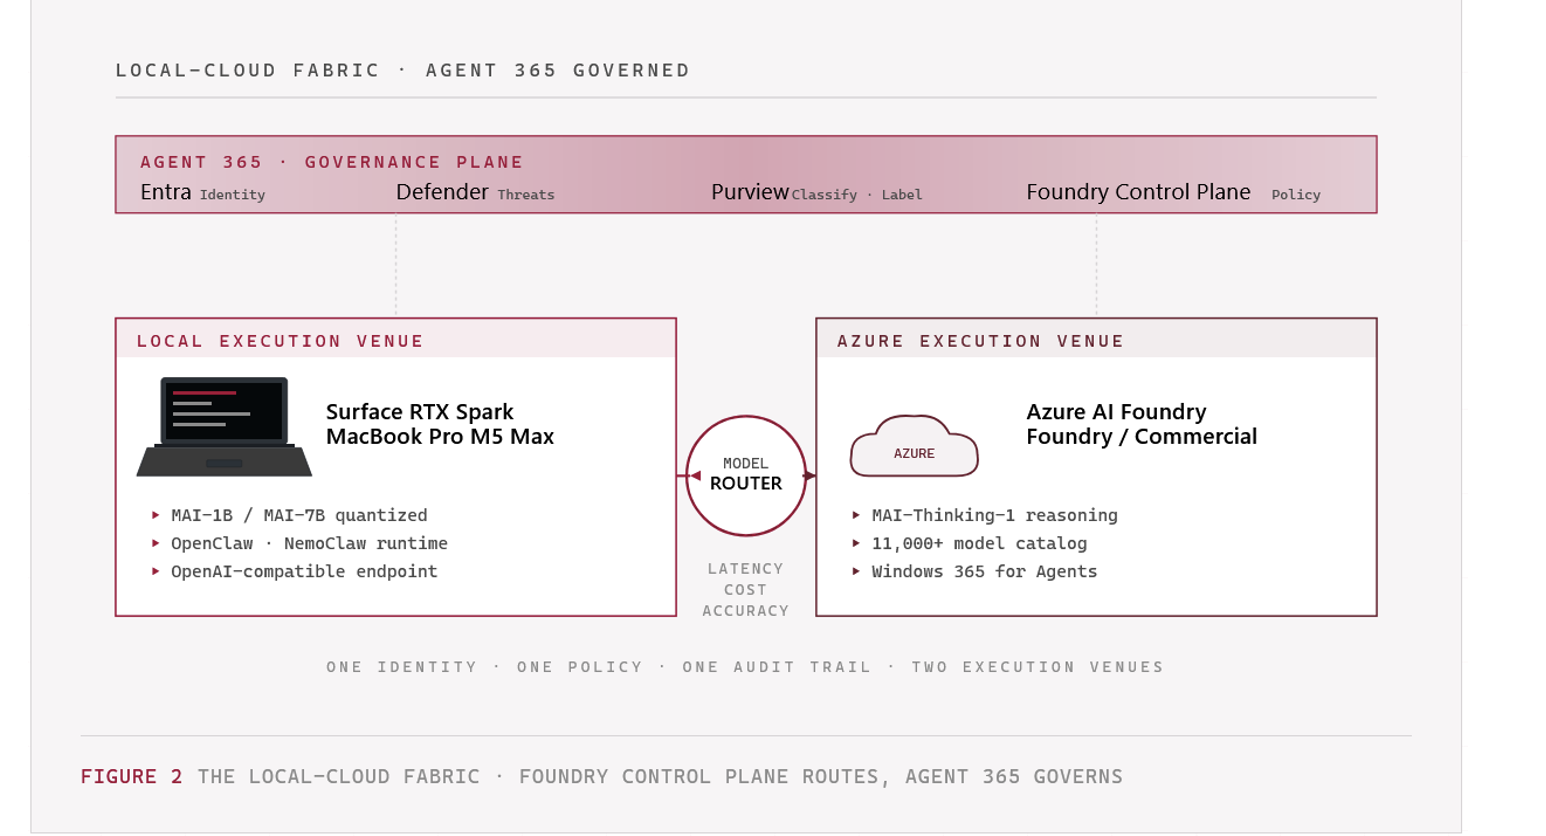Click the Azure cloud icon
The image size is (1546, 836).
914,446
